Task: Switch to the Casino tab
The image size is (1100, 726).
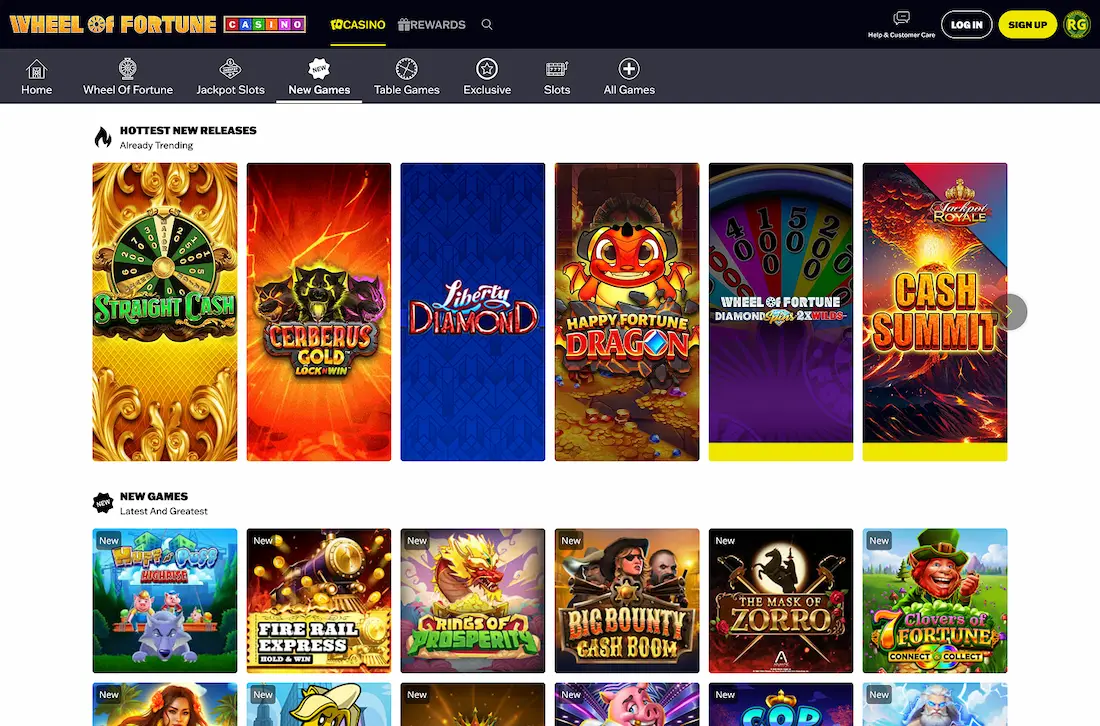Action: [x=357, y=25]
